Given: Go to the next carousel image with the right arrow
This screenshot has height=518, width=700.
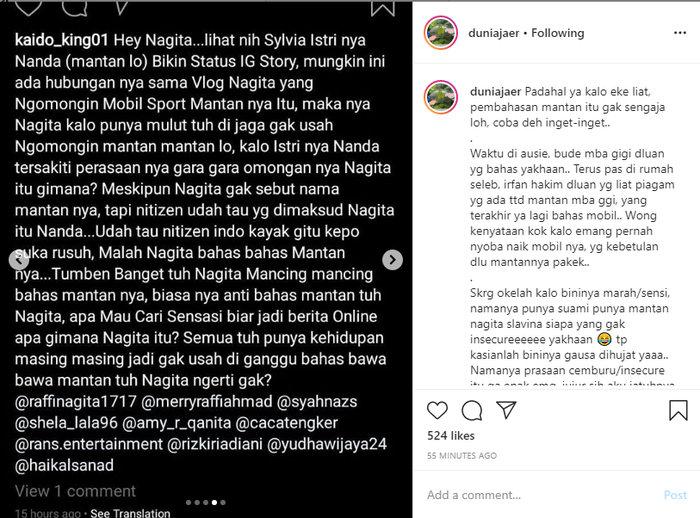Looking at the screenshot, I should (x=392, y=259).
